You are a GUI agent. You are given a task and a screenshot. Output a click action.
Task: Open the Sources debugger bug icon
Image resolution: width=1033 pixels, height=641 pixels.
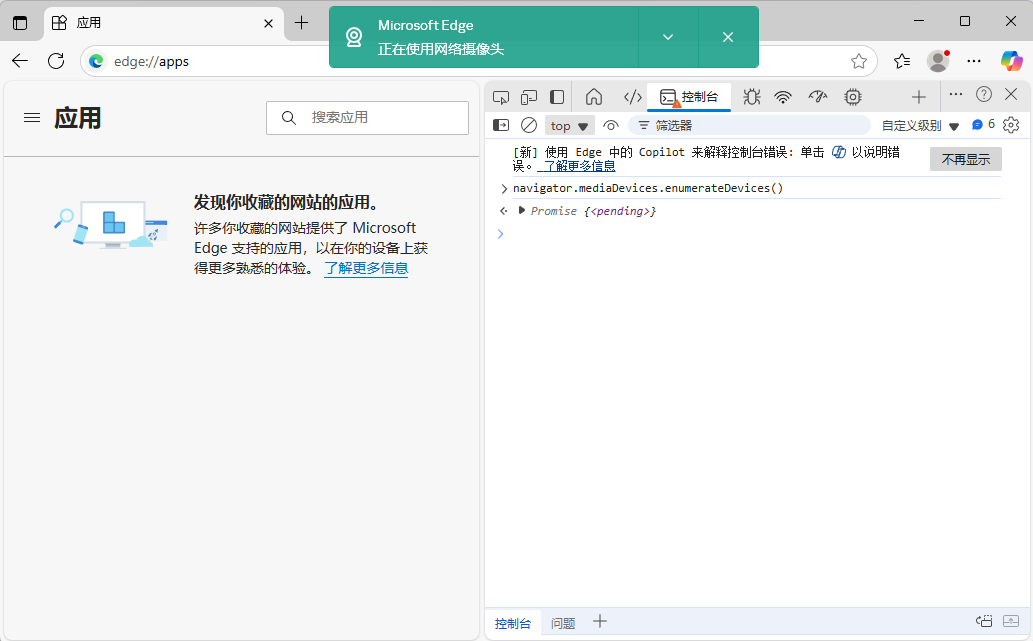(x=752, y=97)
